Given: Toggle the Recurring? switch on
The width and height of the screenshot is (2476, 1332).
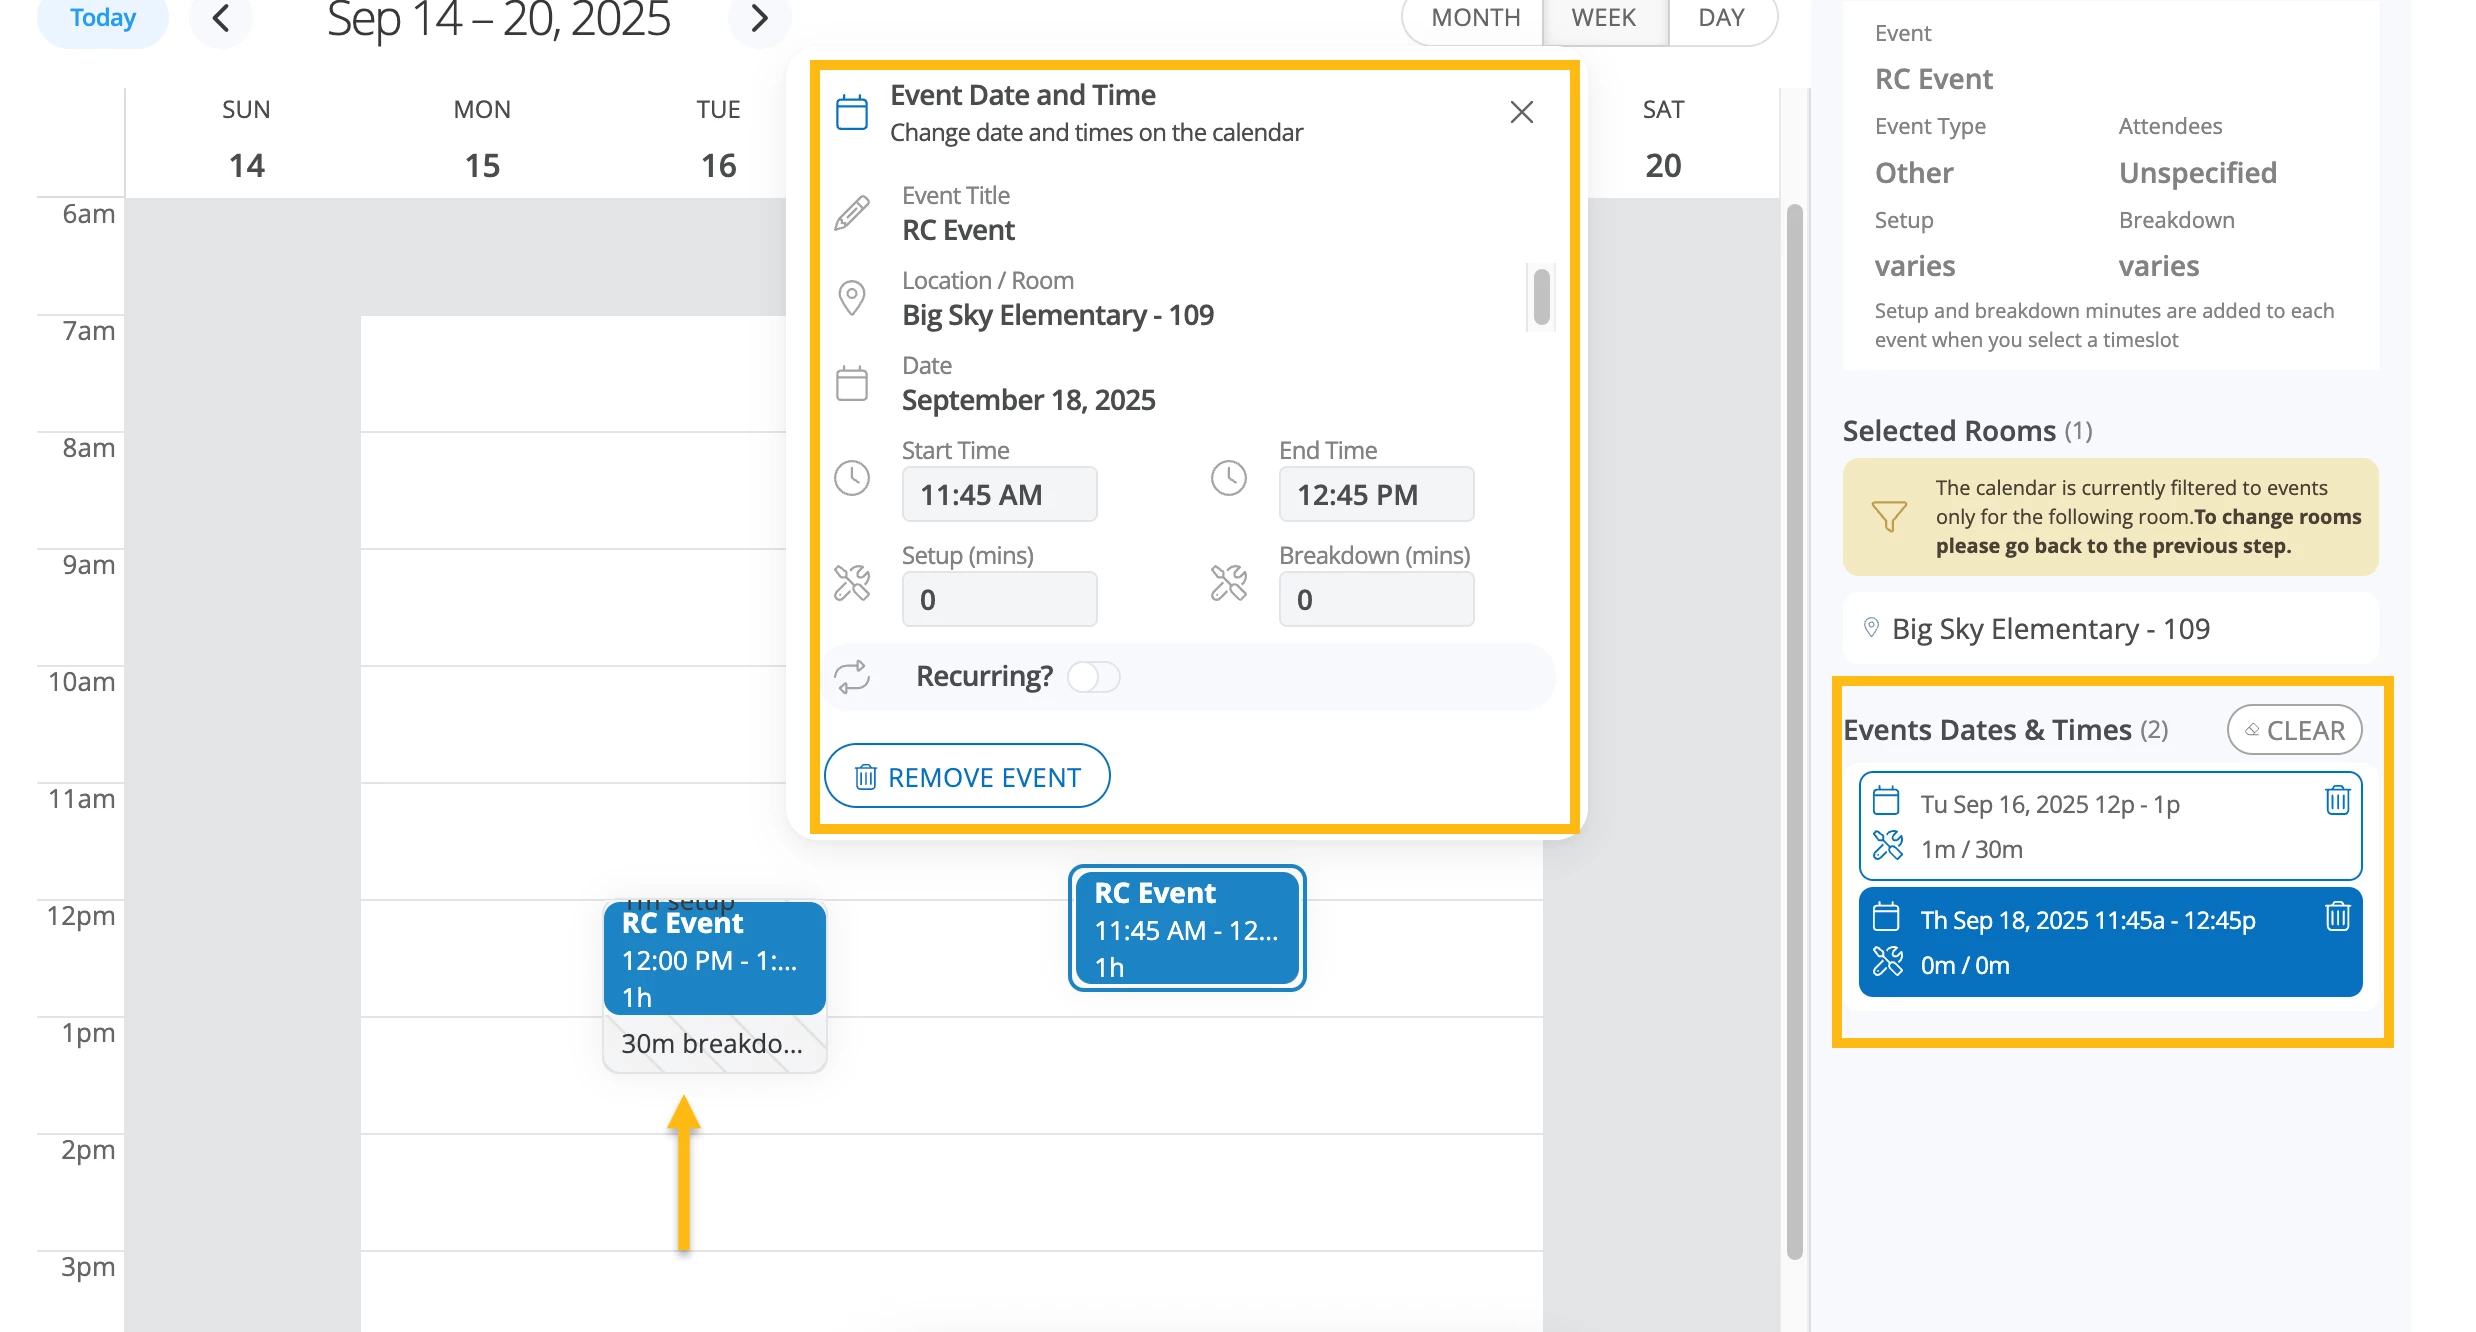Looking at the screenshot, I should (x=1093, y=677).
